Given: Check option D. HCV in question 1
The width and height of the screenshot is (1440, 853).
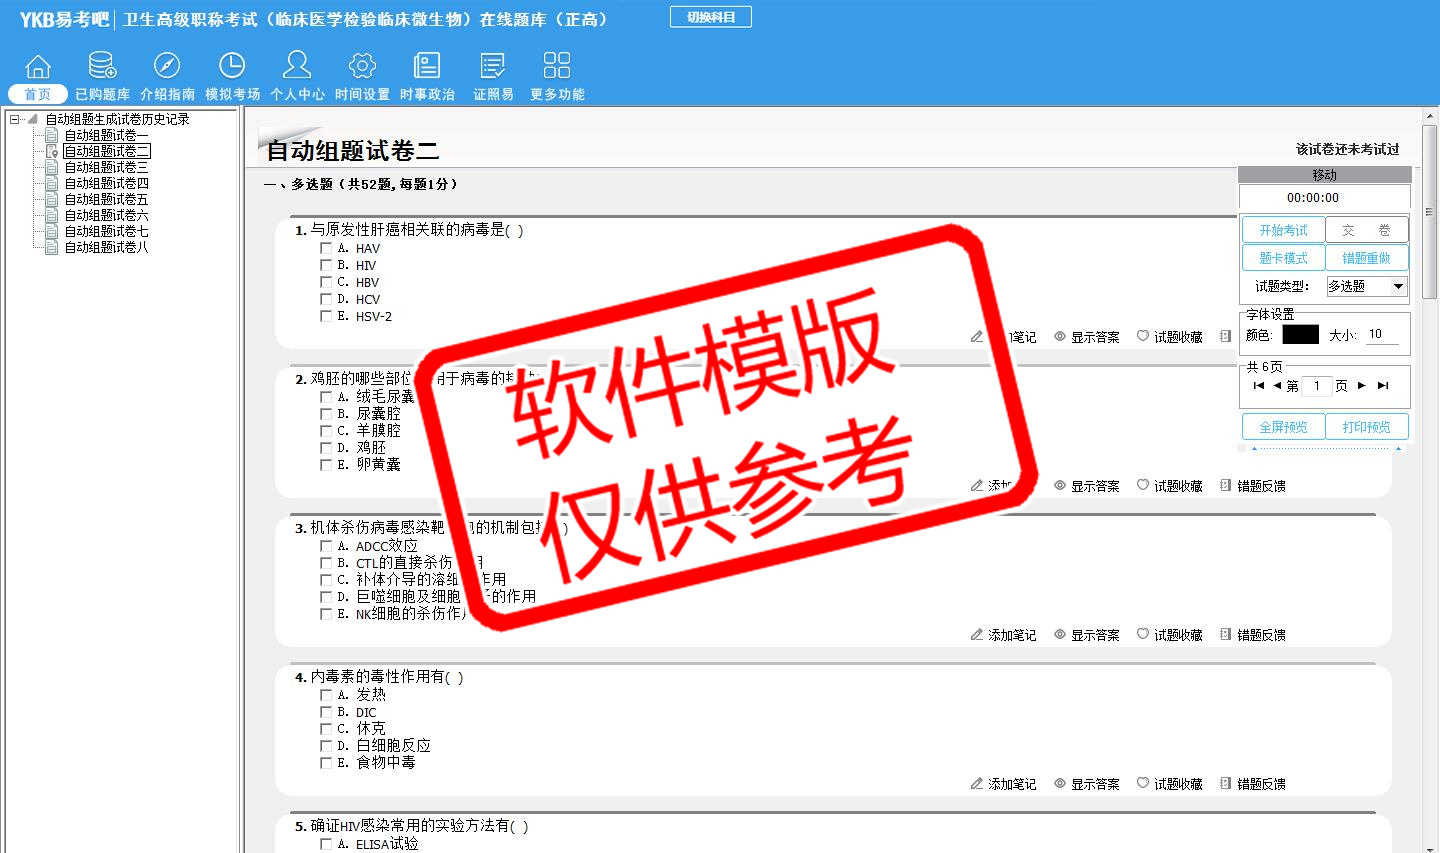Looking at the screenshot, I should (x=326, y=299).
